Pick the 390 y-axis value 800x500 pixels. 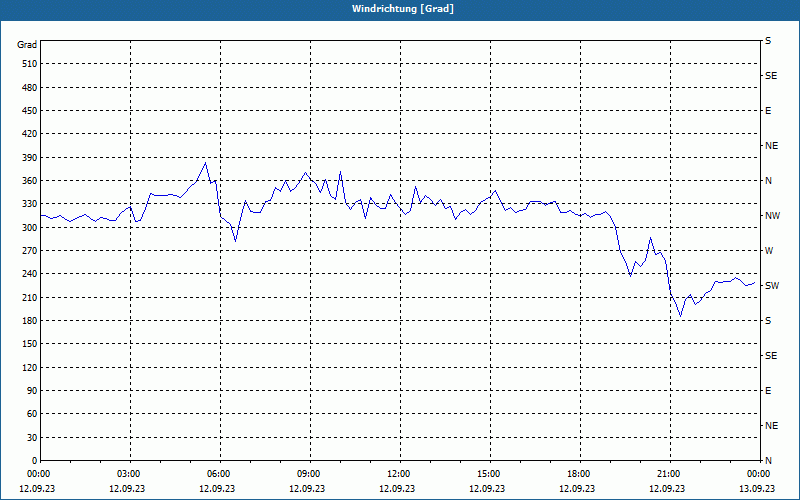(29, 158)
